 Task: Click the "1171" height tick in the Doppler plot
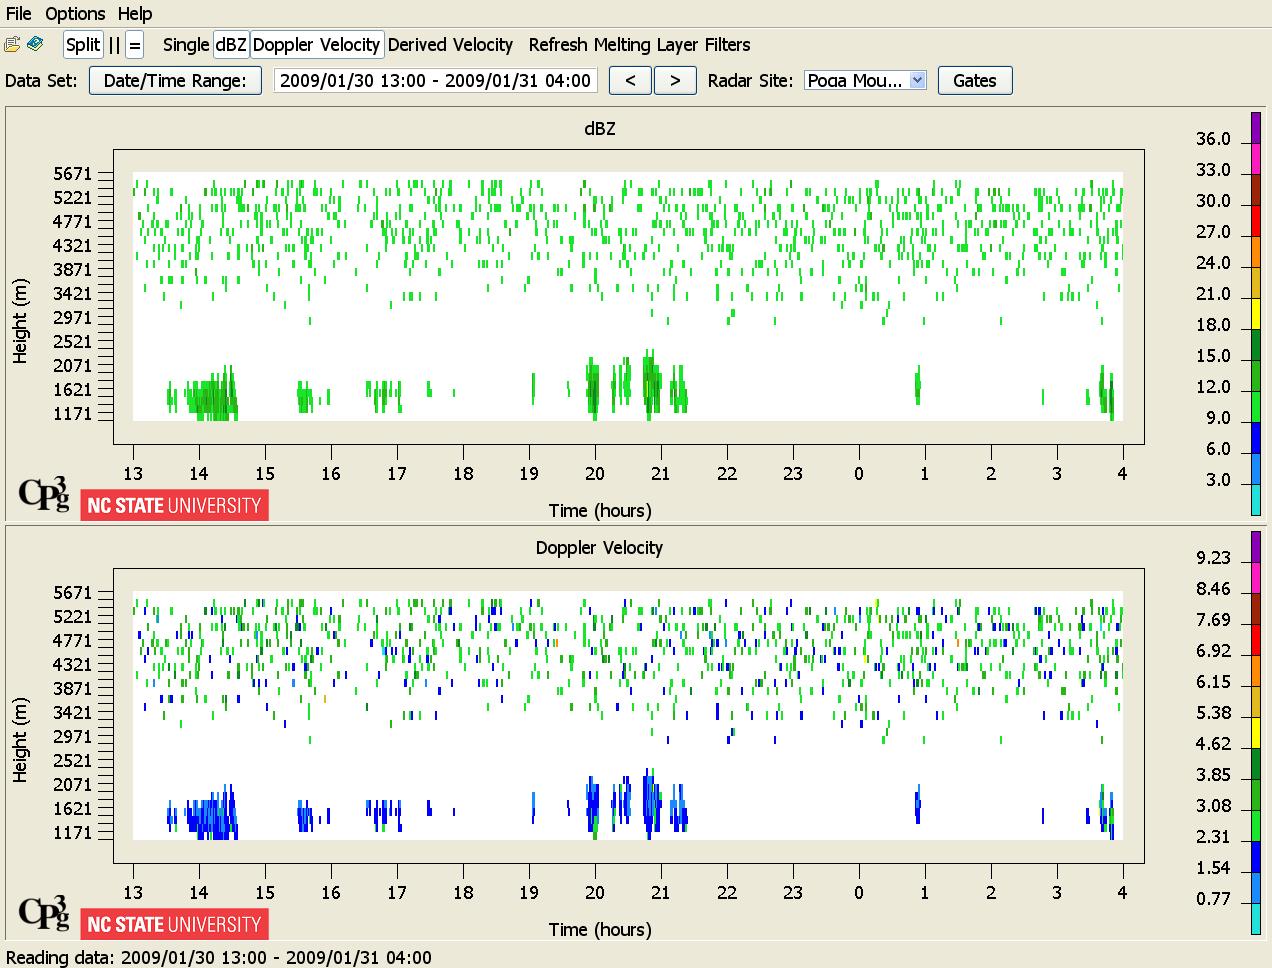(x=72, y=833)
